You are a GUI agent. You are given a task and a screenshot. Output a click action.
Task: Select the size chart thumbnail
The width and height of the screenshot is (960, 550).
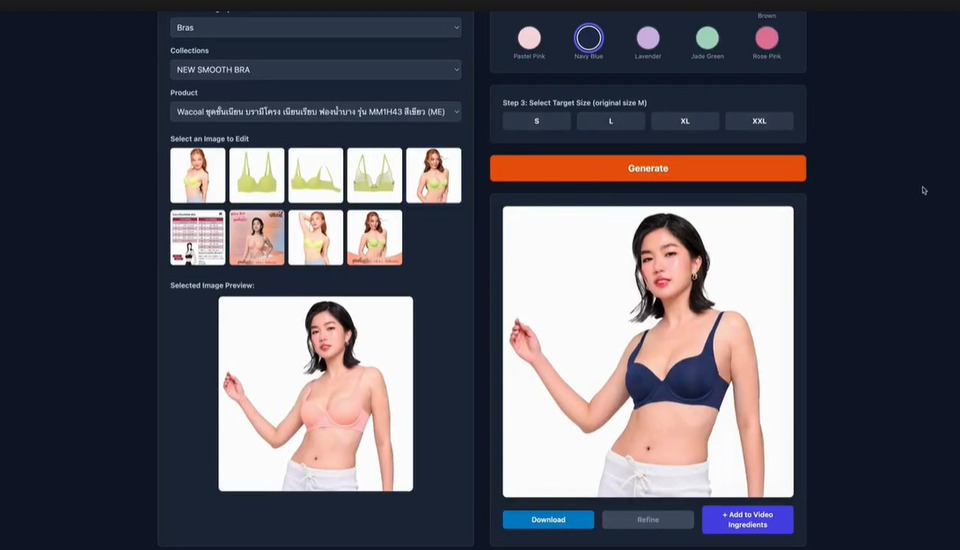pos(197,237)
